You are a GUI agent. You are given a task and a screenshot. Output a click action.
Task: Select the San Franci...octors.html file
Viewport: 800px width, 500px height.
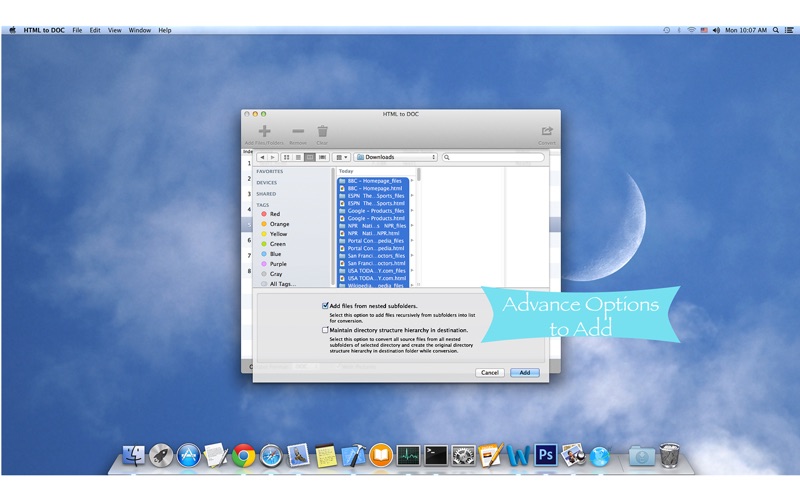tap(373, 263)
